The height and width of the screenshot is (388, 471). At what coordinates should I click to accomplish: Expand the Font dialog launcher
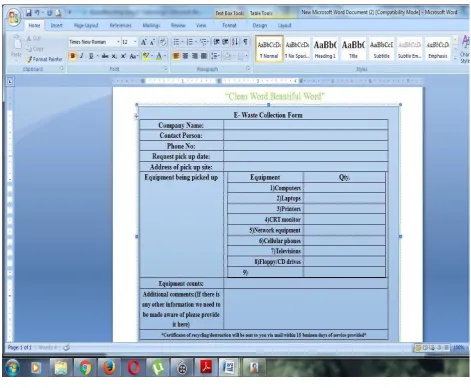[x=166, y=69]
